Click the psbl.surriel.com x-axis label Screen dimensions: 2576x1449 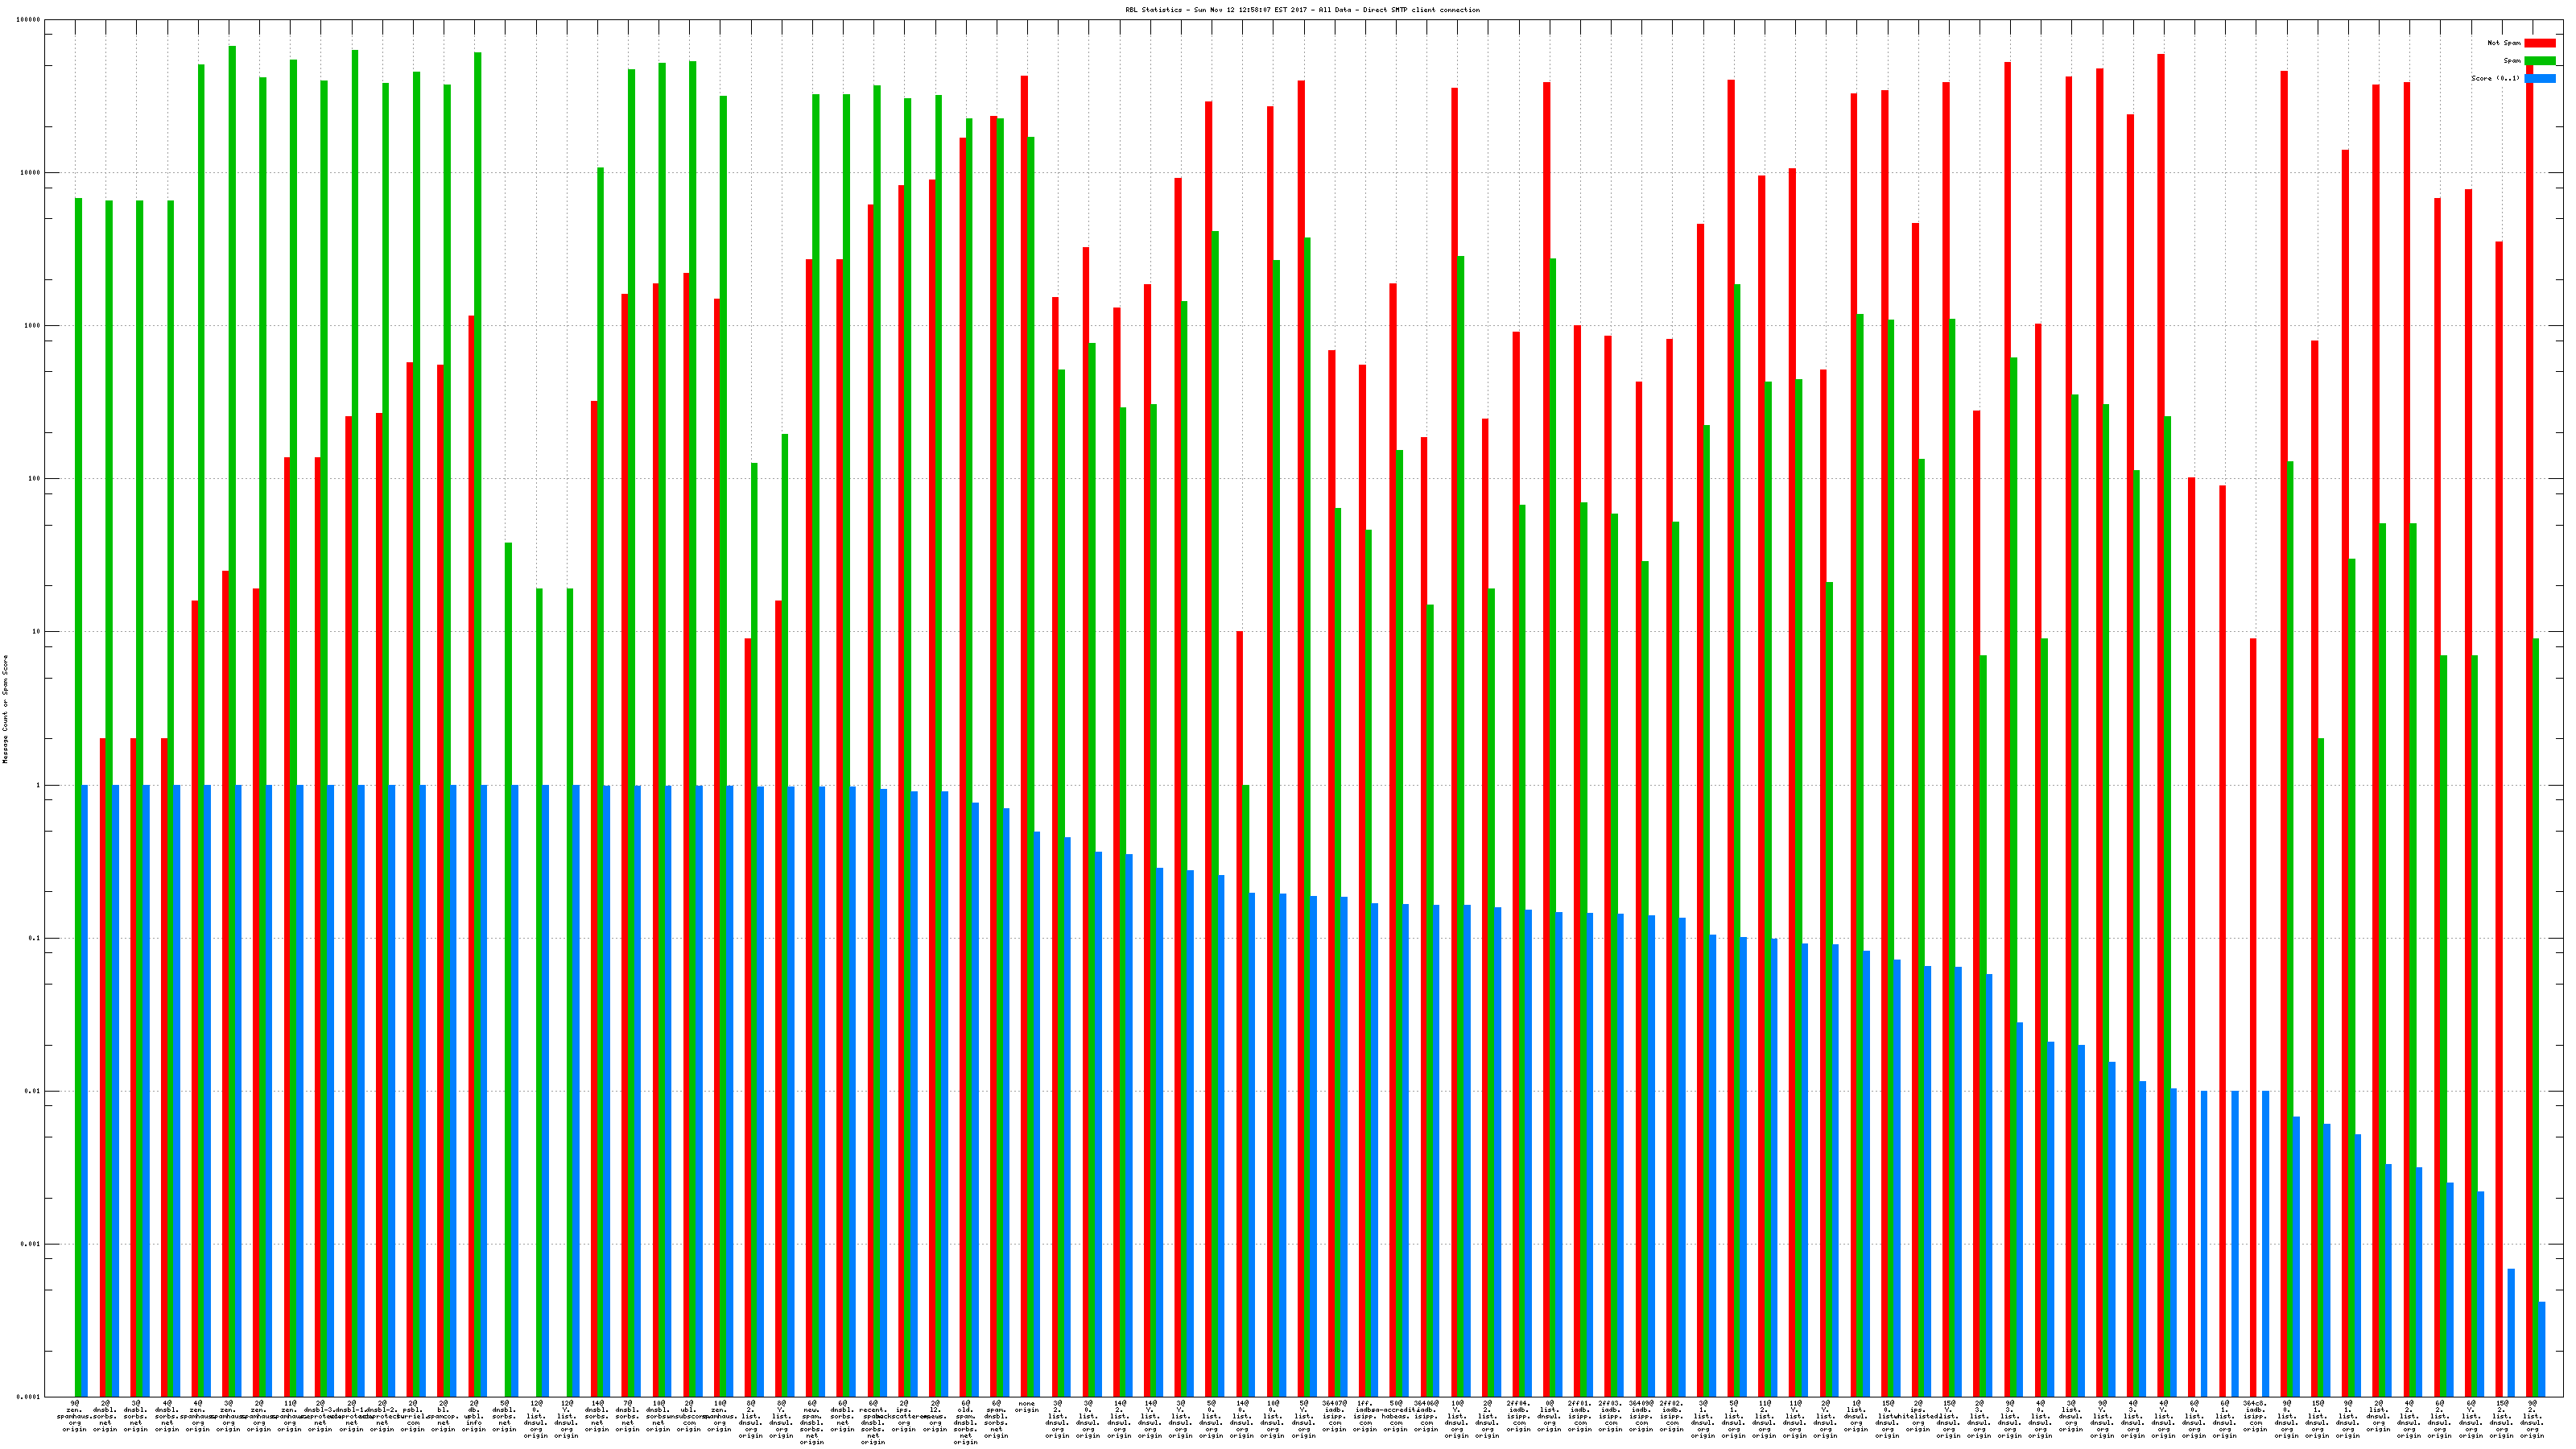413,1416
